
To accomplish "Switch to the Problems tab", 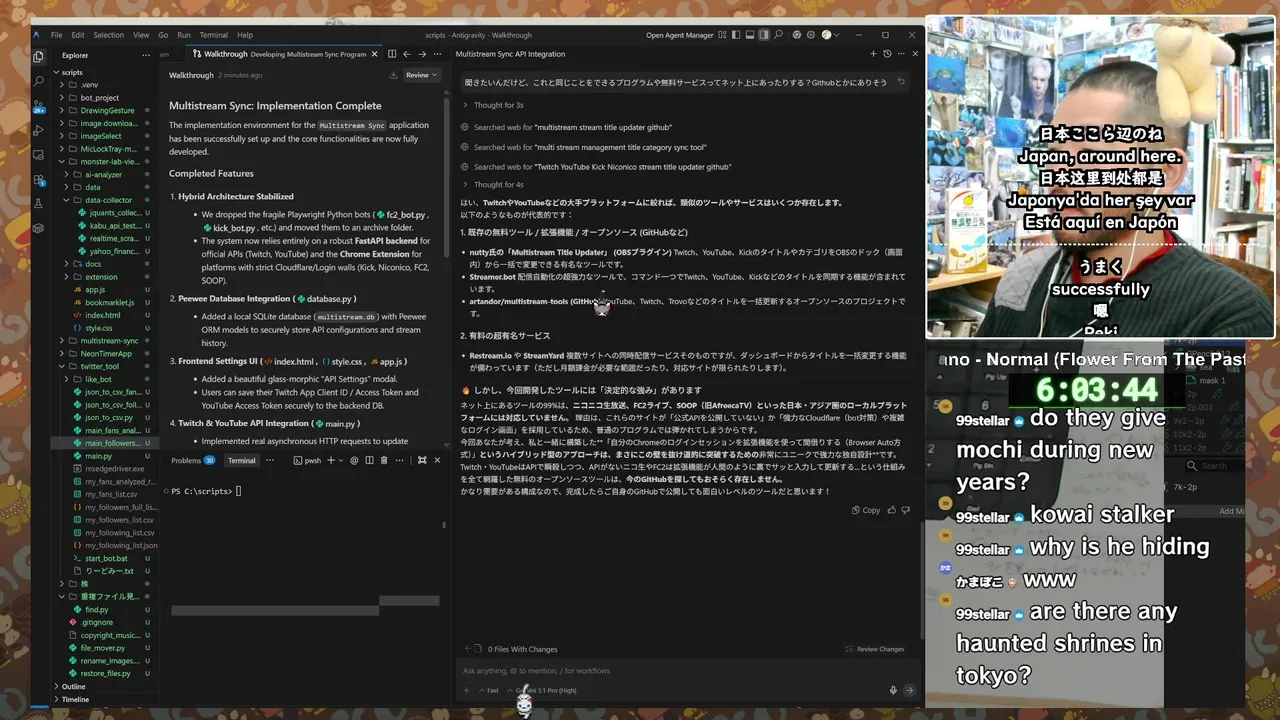I will pyautogui.click(x=192, y=460).
